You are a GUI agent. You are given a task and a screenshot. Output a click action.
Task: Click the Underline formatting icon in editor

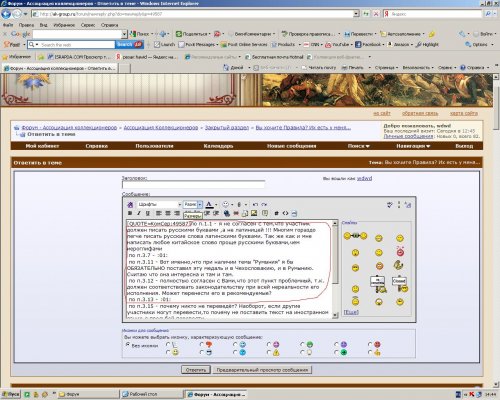click(148, 213)
